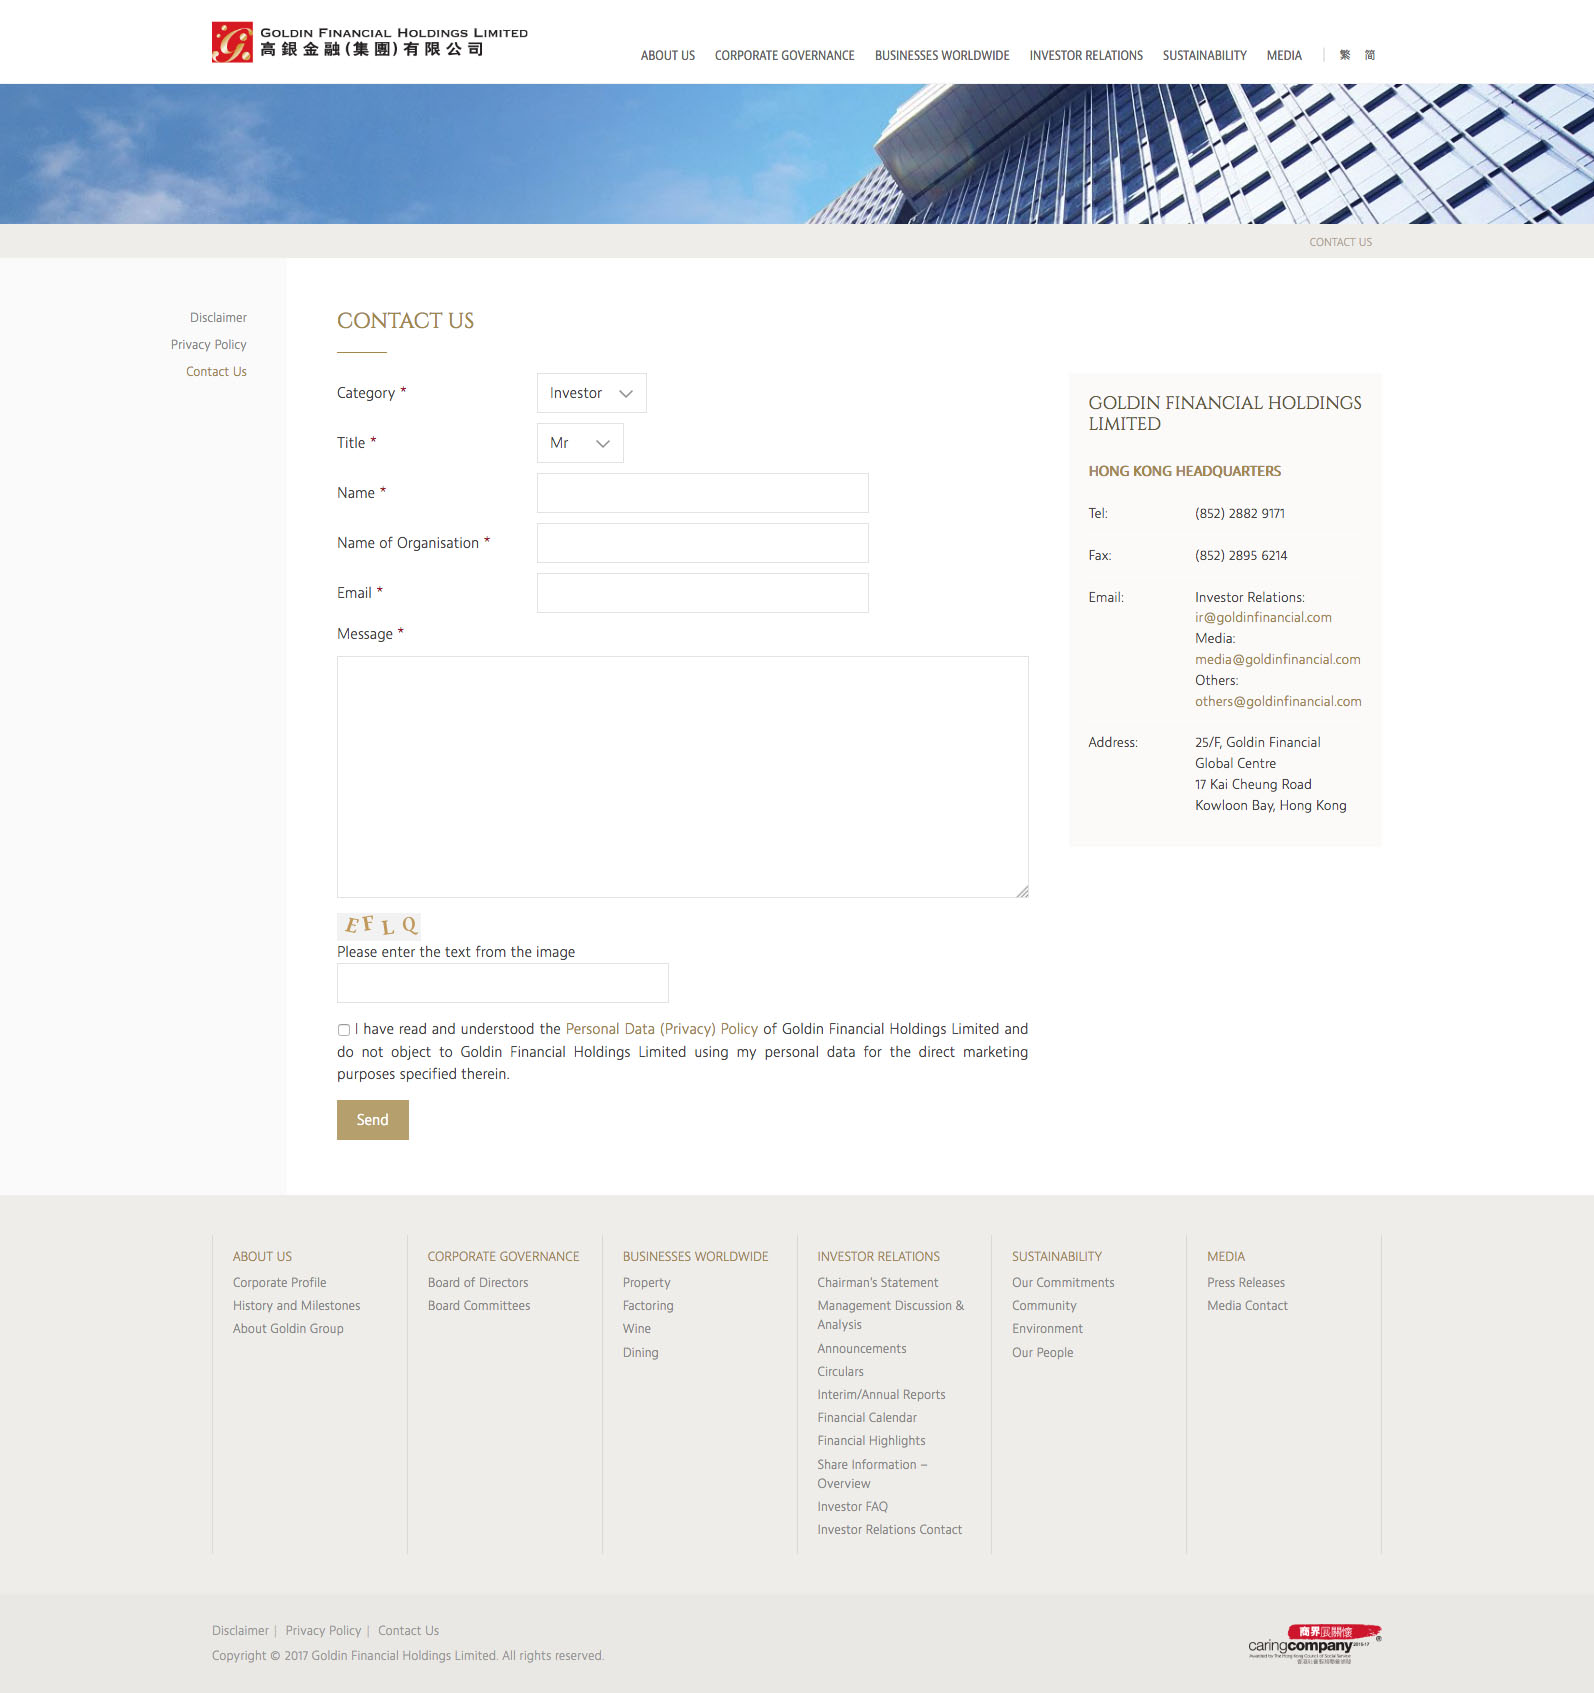Viewport: 1594px width, 1693px height.
Task: Click the captcha image EFLQ
Action: (379, 925)
